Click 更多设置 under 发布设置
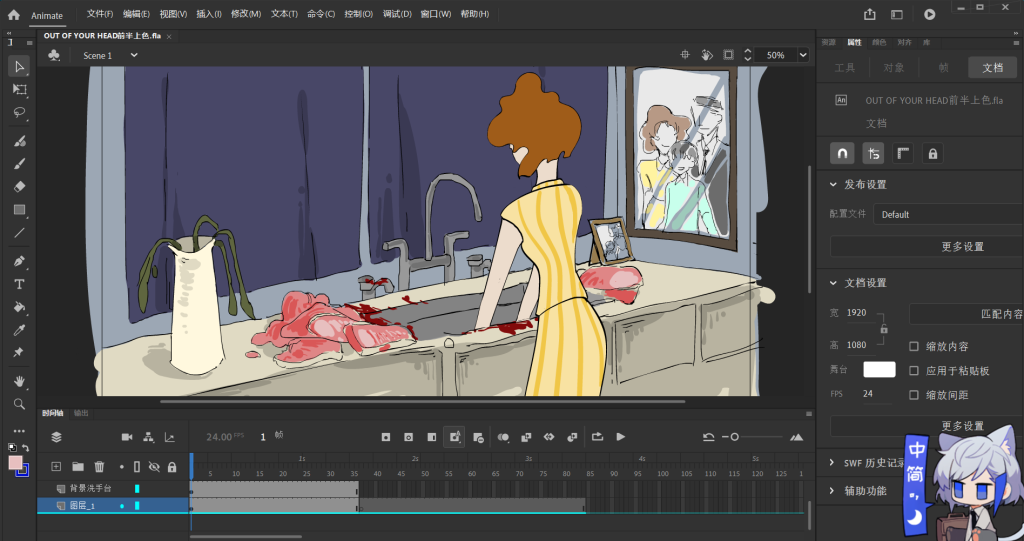 coord(927,246)
